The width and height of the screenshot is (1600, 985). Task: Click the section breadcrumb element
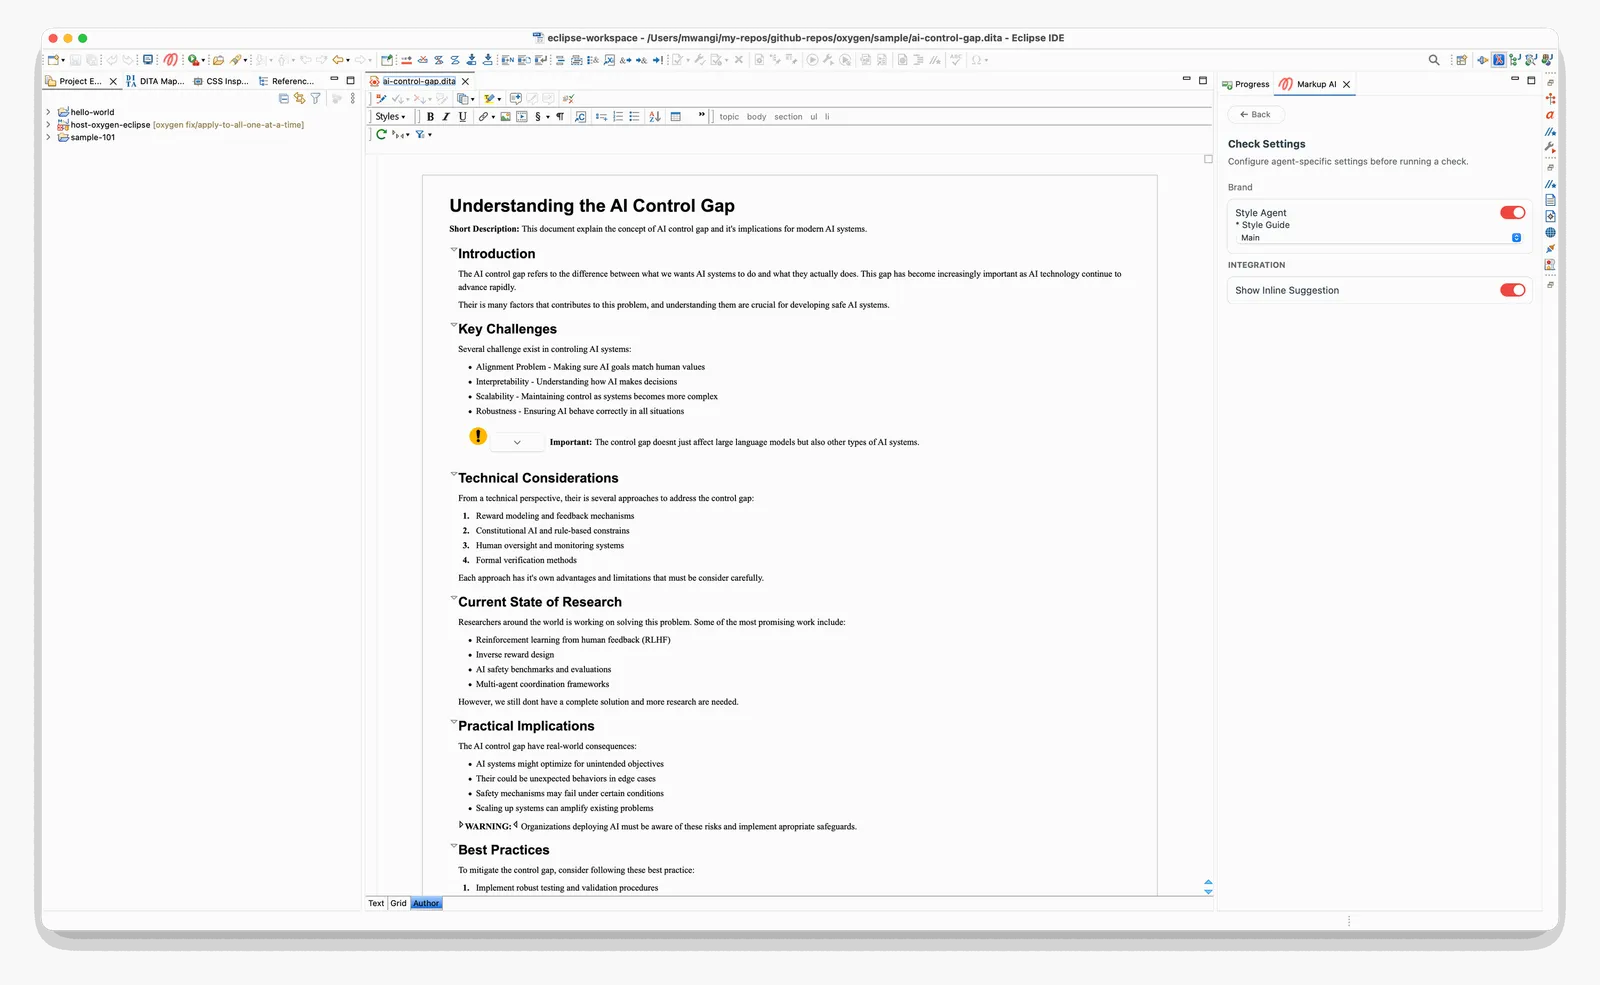[788, 117]
